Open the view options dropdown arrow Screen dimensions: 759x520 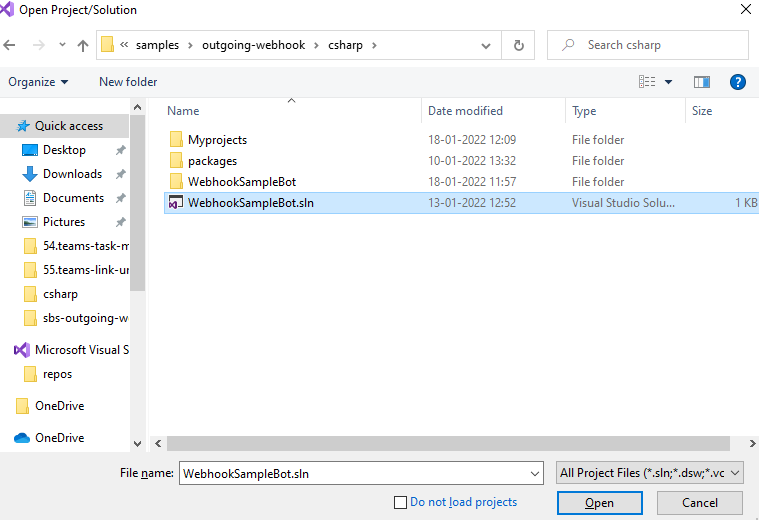[x=668, y=82]
